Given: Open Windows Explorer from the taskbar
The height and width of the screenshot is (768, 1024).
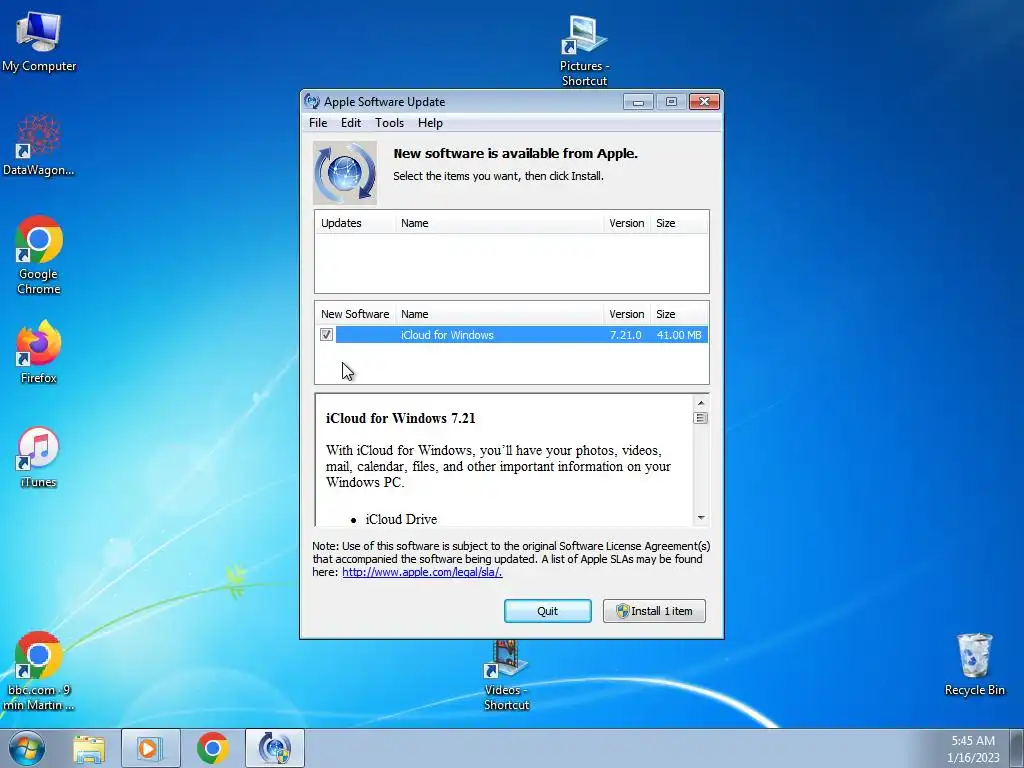Looking at the screenshot, I should [x=89, y=748].
